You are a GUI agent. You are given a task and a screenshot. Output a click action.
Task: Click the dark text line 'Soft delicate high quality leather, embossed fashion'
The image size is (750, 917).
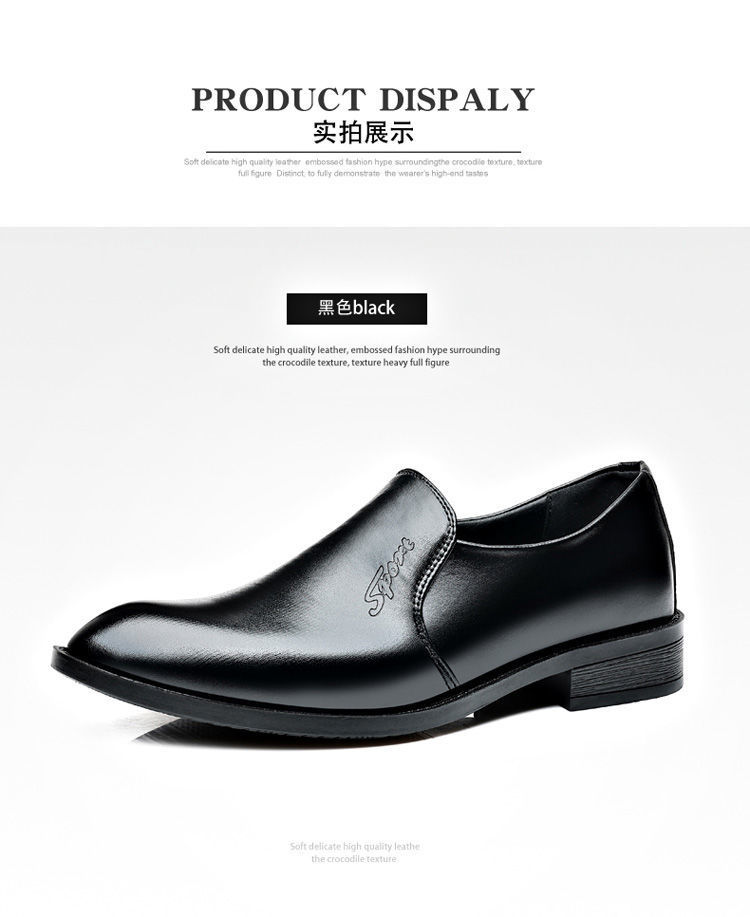[357, 350]
